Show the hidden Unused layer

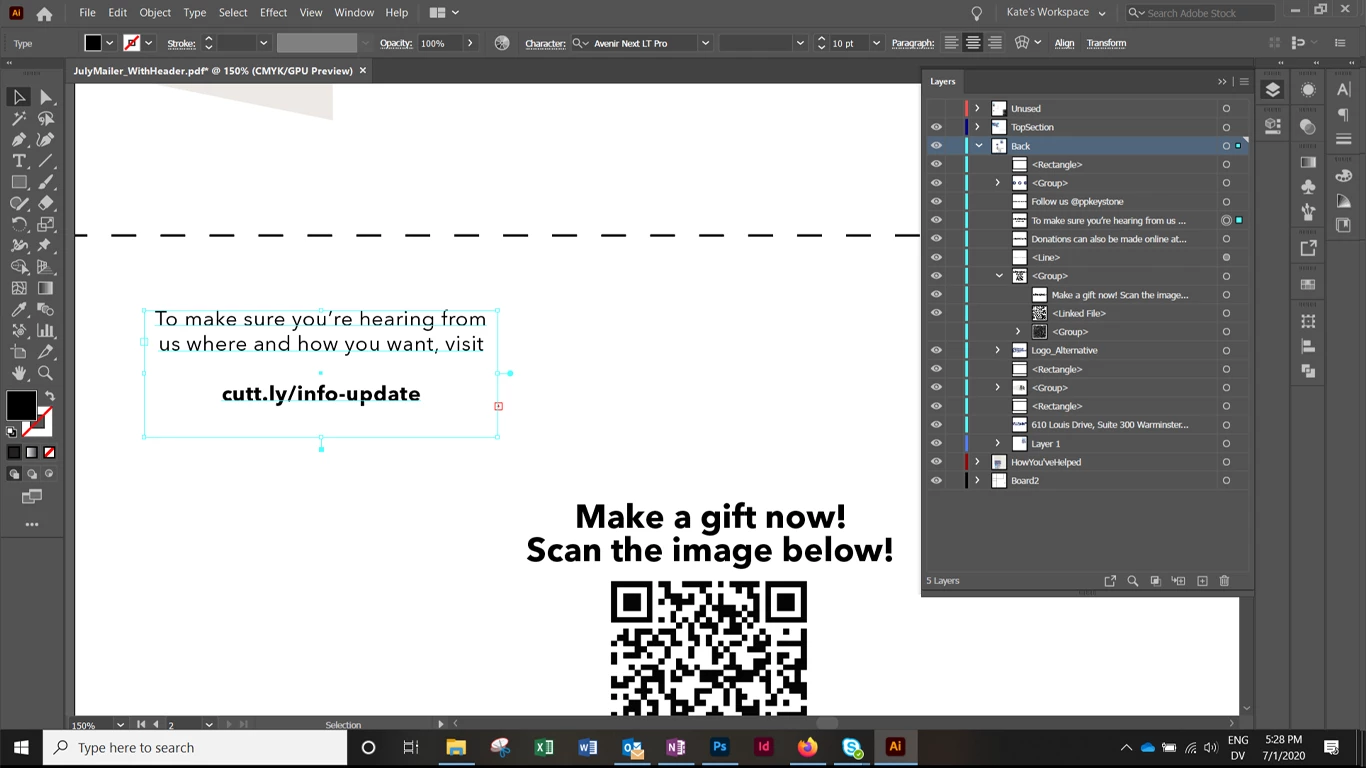pyautogui.click(x=936, y=109)
